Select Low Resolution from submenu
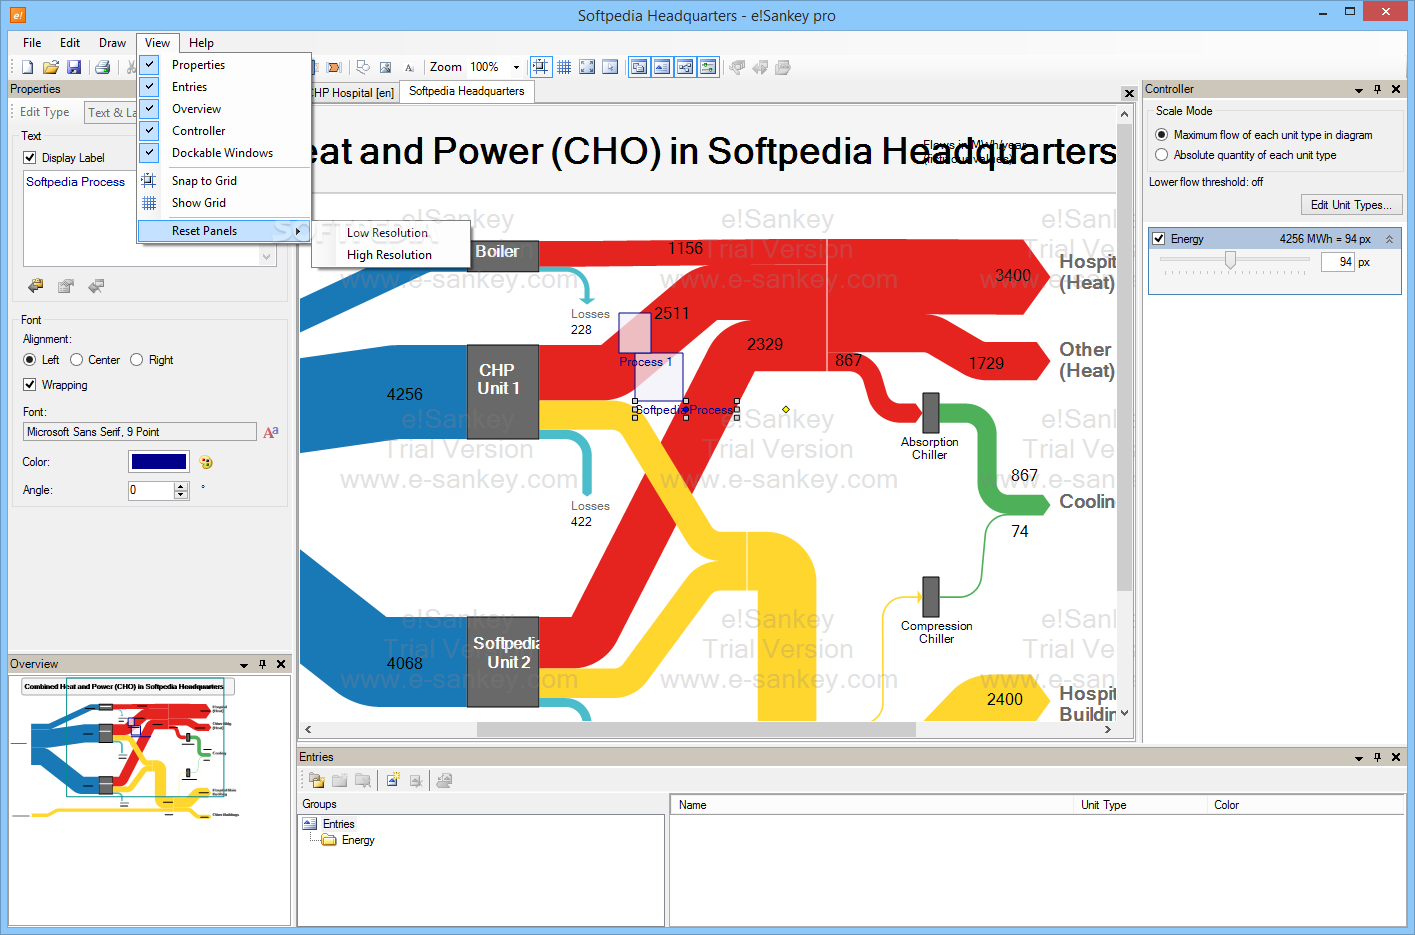 pyautogui.click(x=387, y=233)
